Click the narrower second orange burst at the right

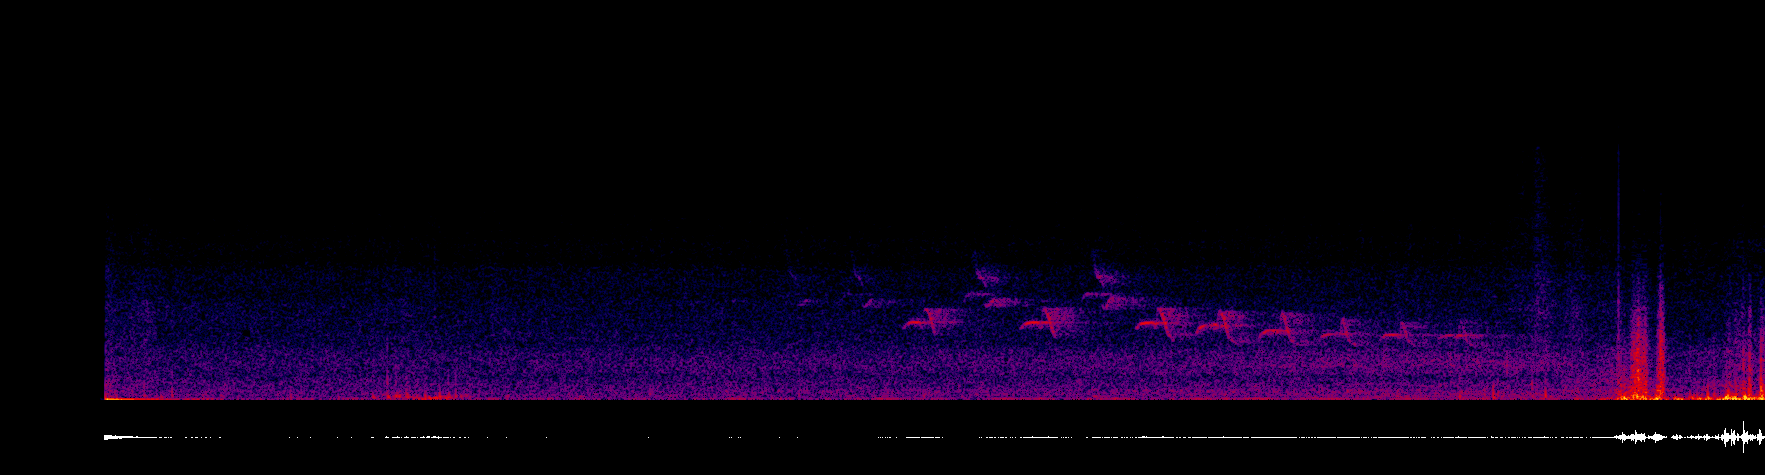[1660, 337]
